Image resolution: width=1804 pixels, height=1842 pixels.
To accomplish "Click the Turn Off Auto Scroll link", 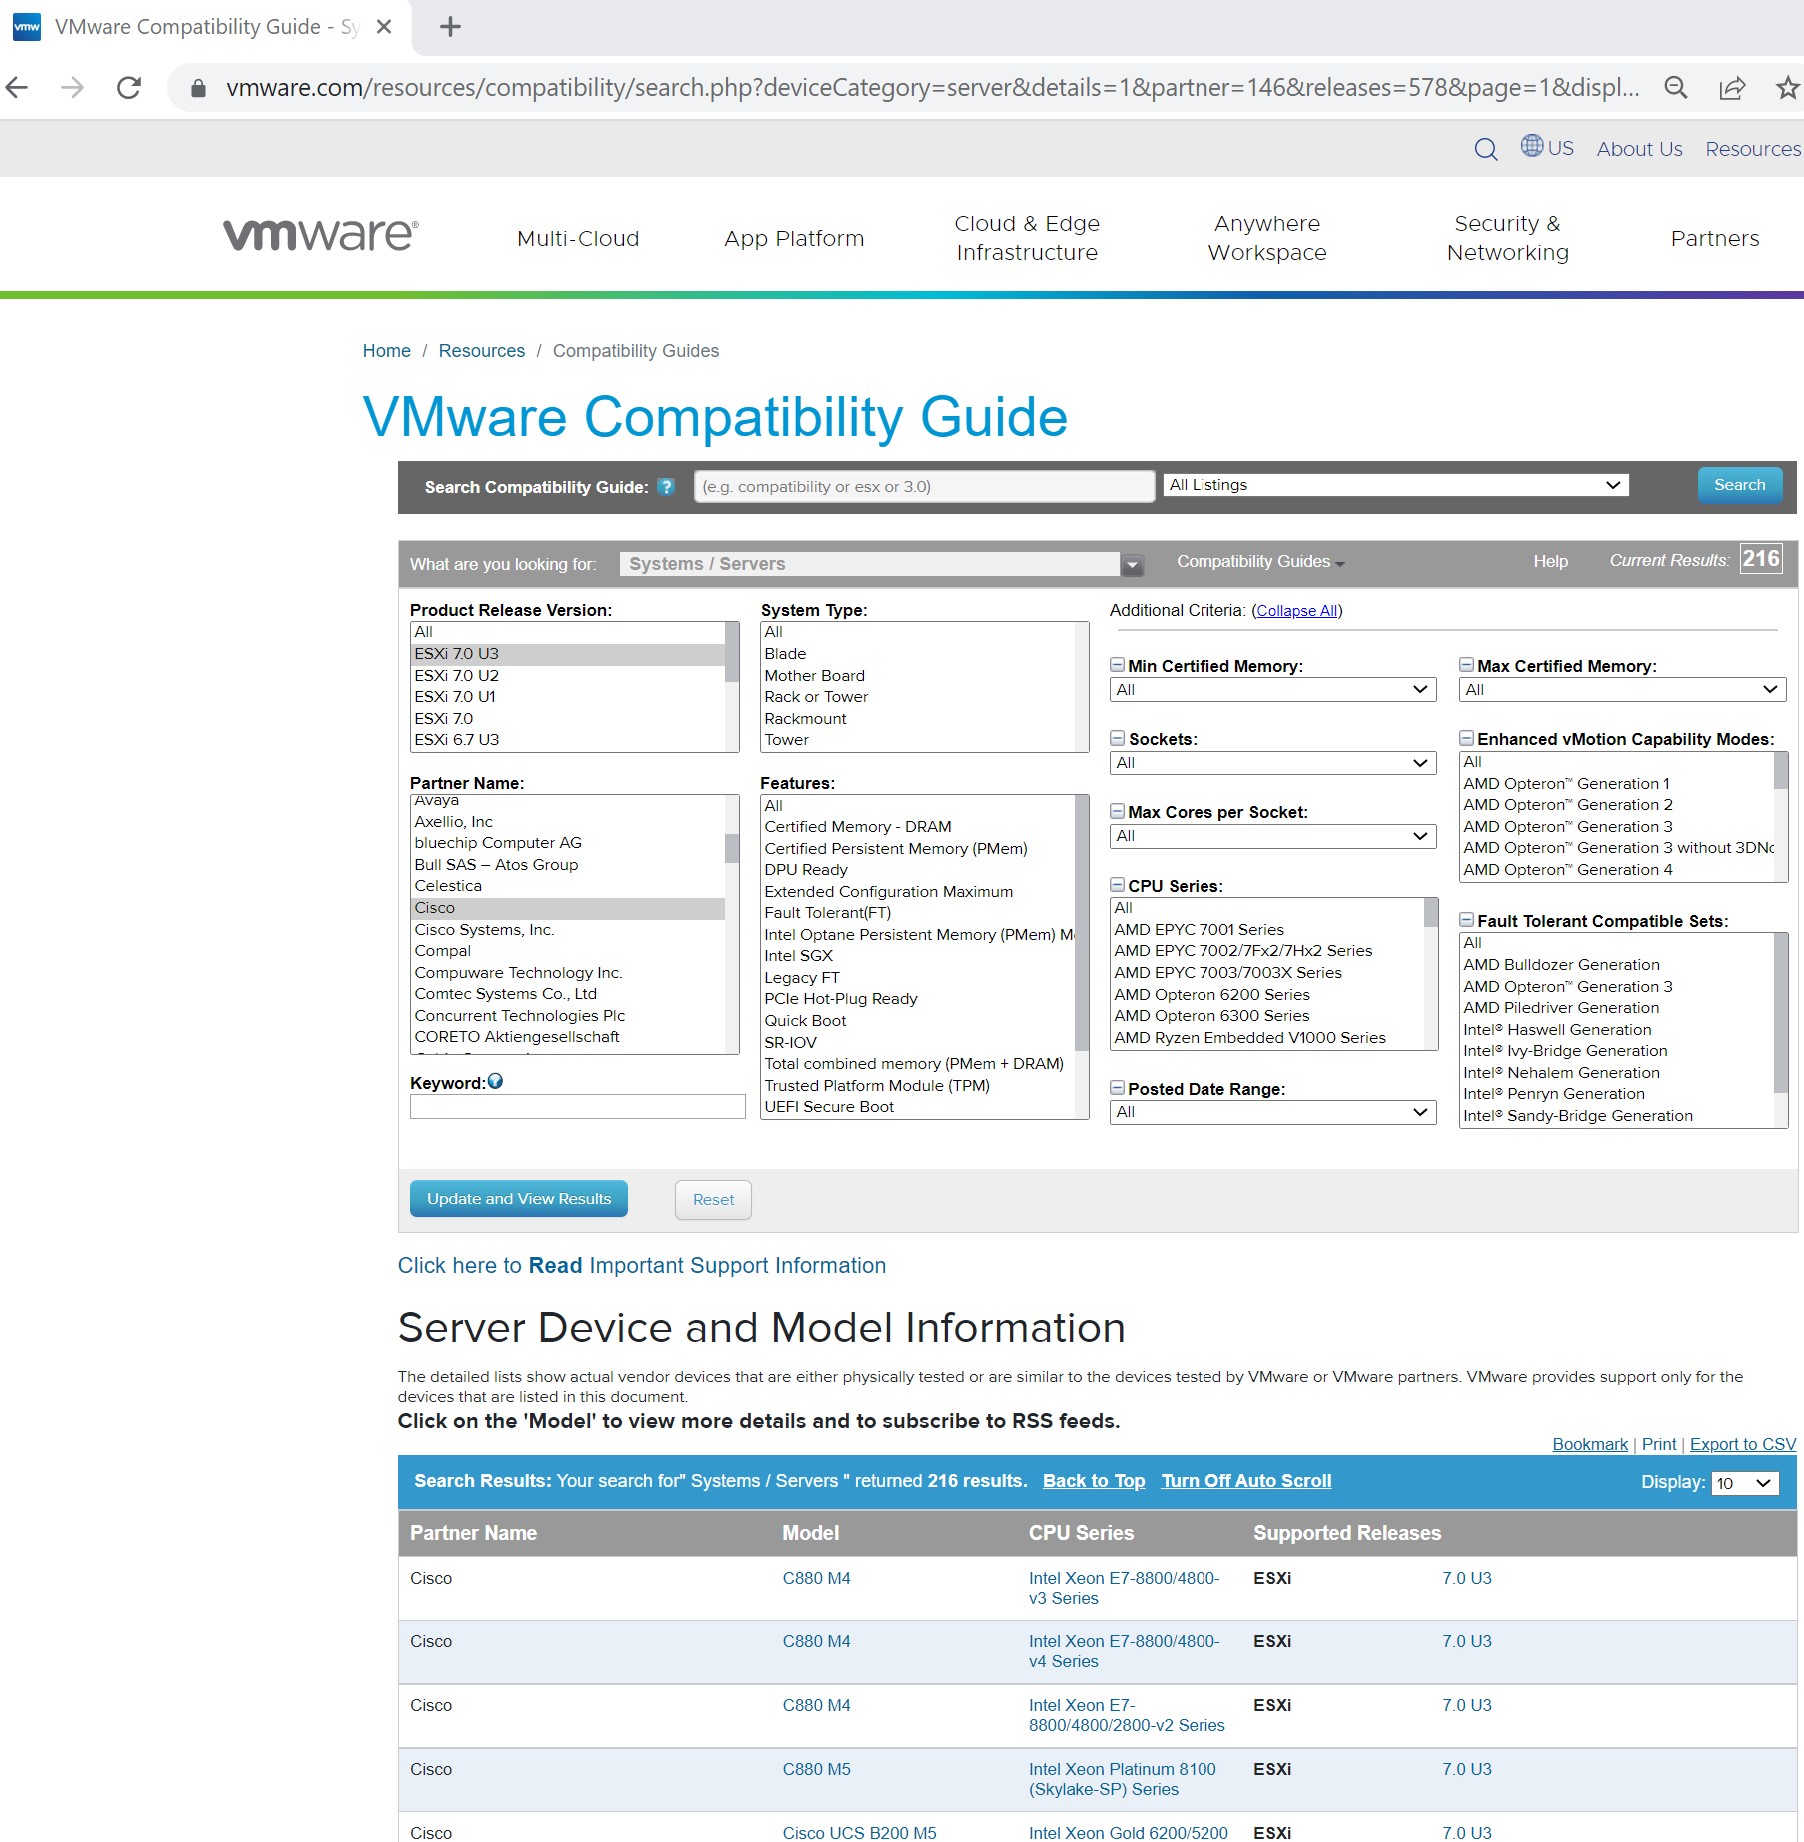I will 1246,1481.
